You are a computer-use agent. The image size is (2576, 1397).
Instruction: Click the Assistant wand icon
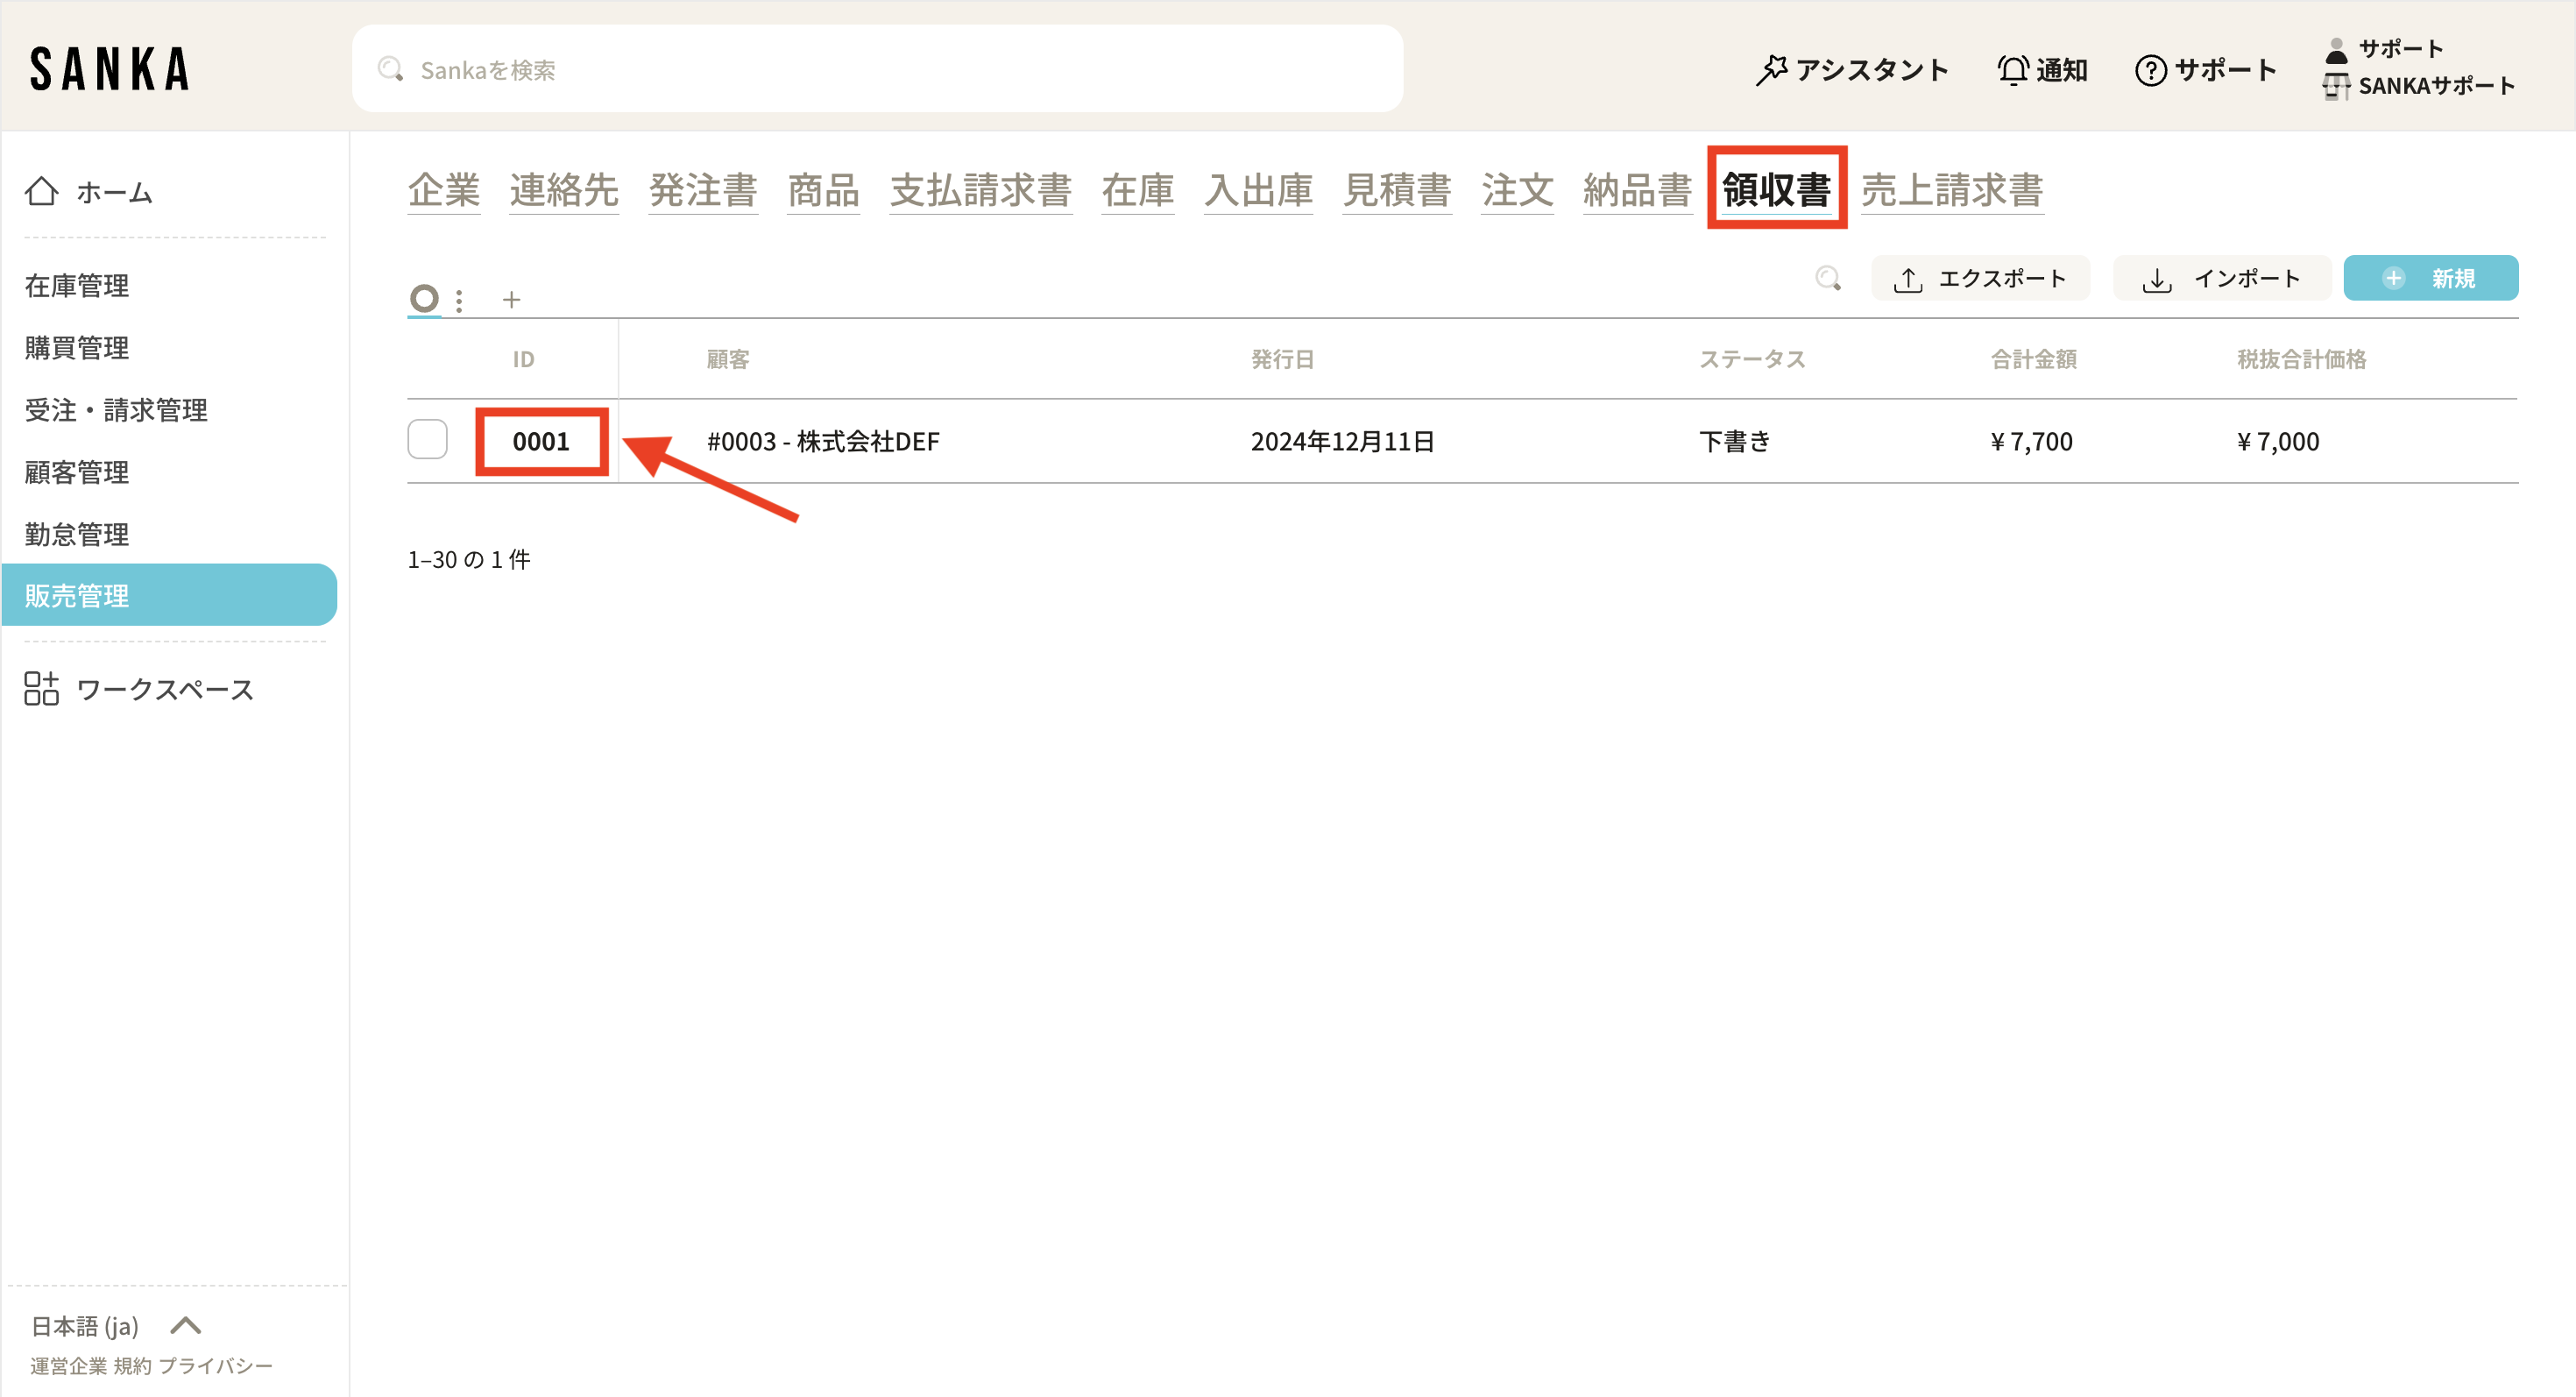[1771, 70]
